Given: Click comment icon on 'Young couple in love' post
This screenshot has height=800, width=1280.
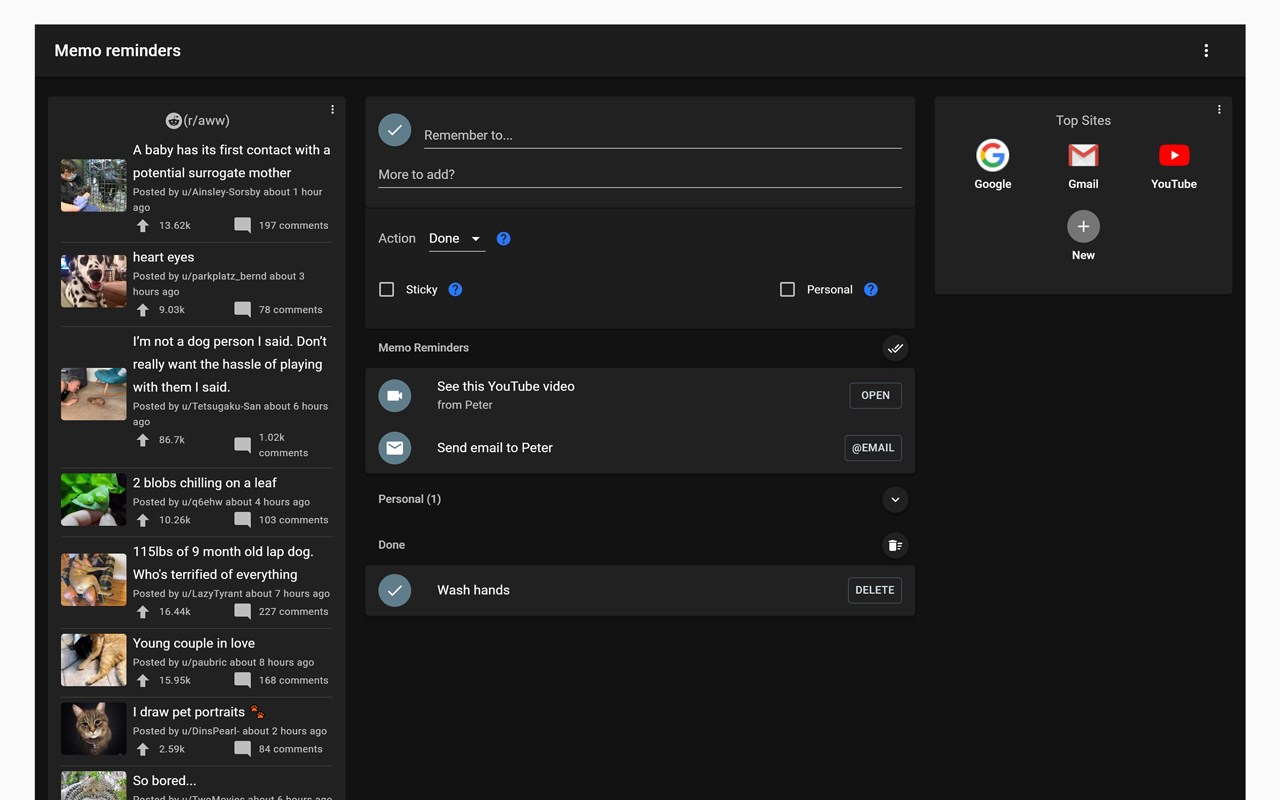Looking at the screenshot, I should (x=243, y=681).
